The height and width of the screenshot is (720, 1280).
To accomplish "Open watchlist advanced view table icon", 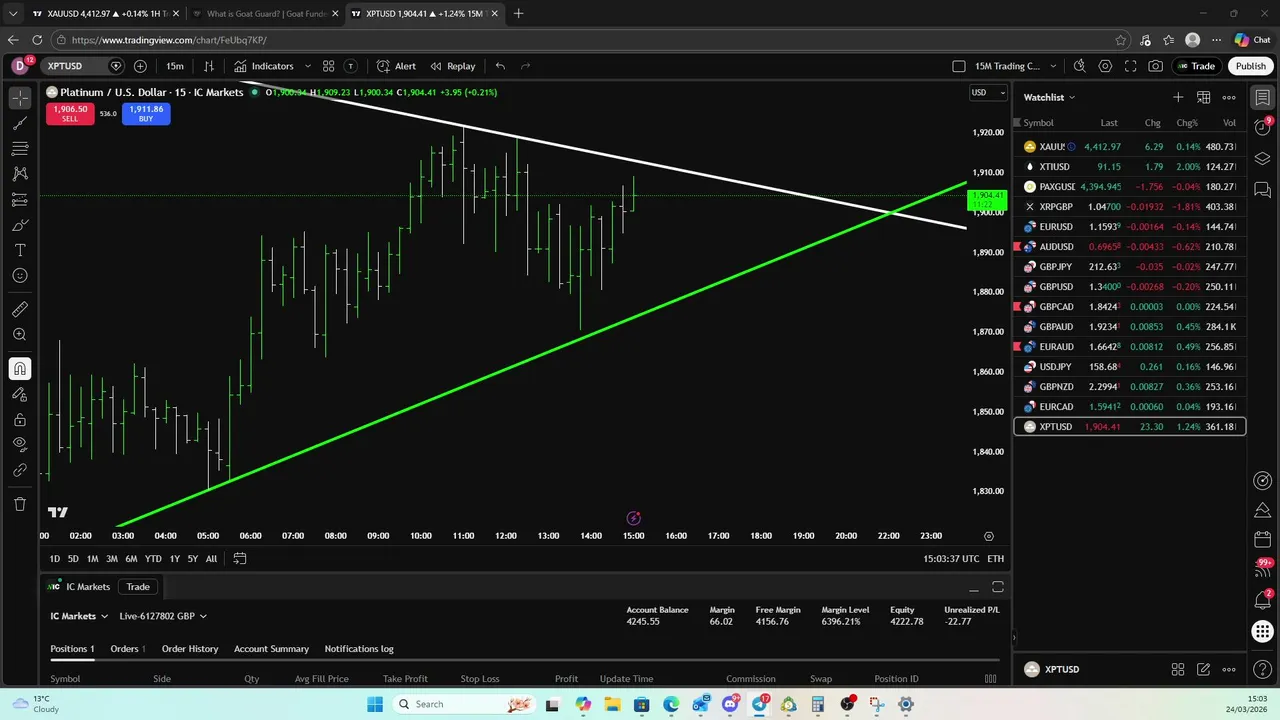I will click(1204, 97).
